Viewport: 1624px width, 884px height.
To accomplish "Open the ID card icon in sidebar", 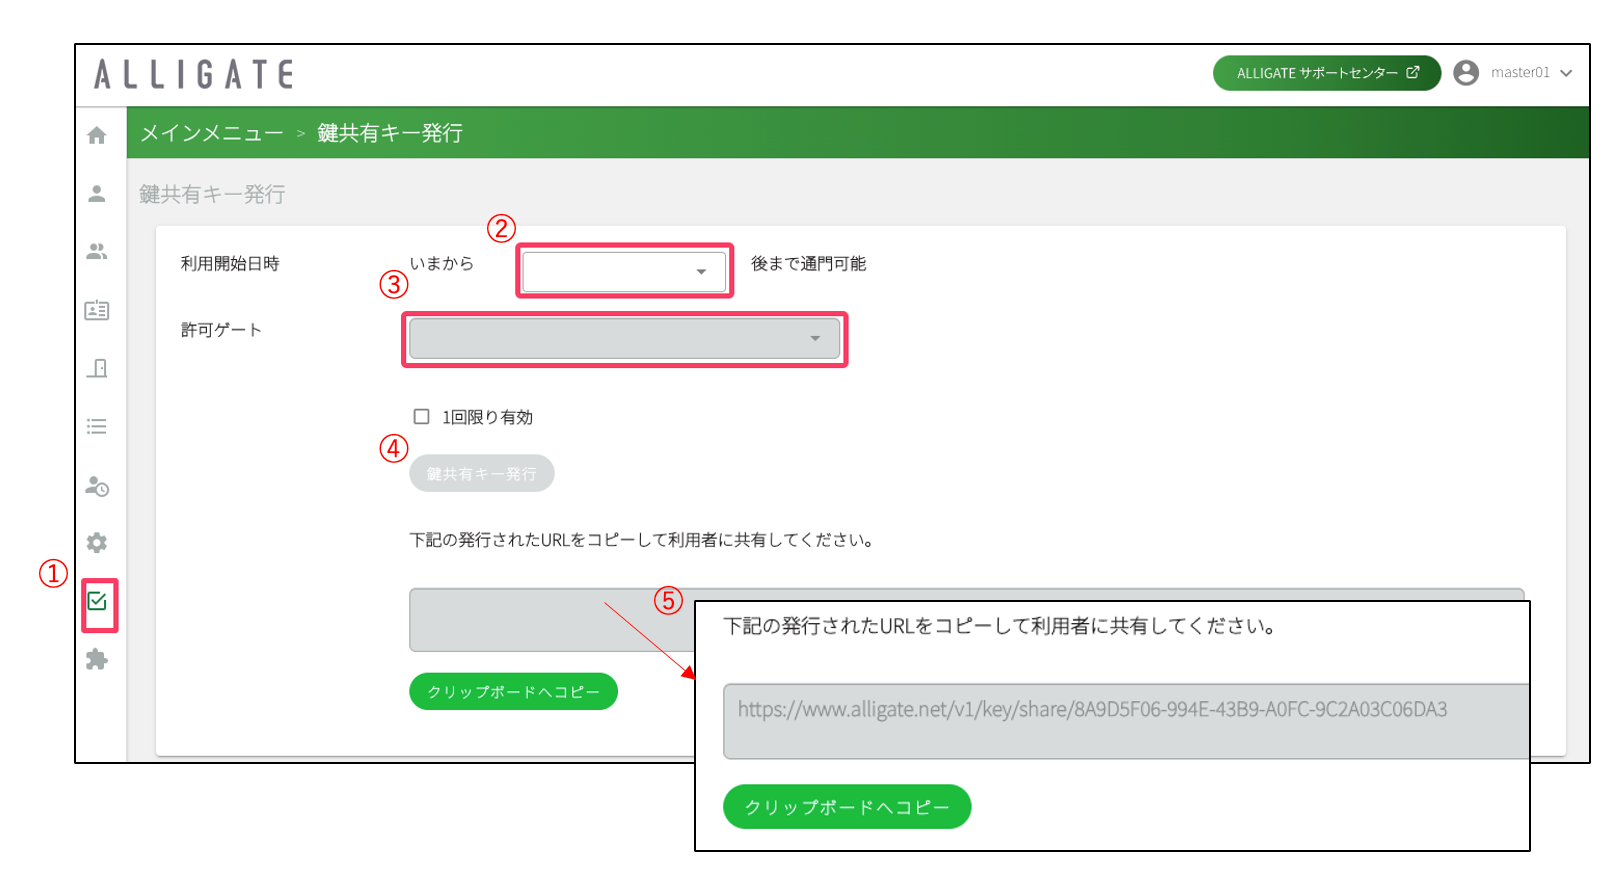I will [x=97, y=310].
